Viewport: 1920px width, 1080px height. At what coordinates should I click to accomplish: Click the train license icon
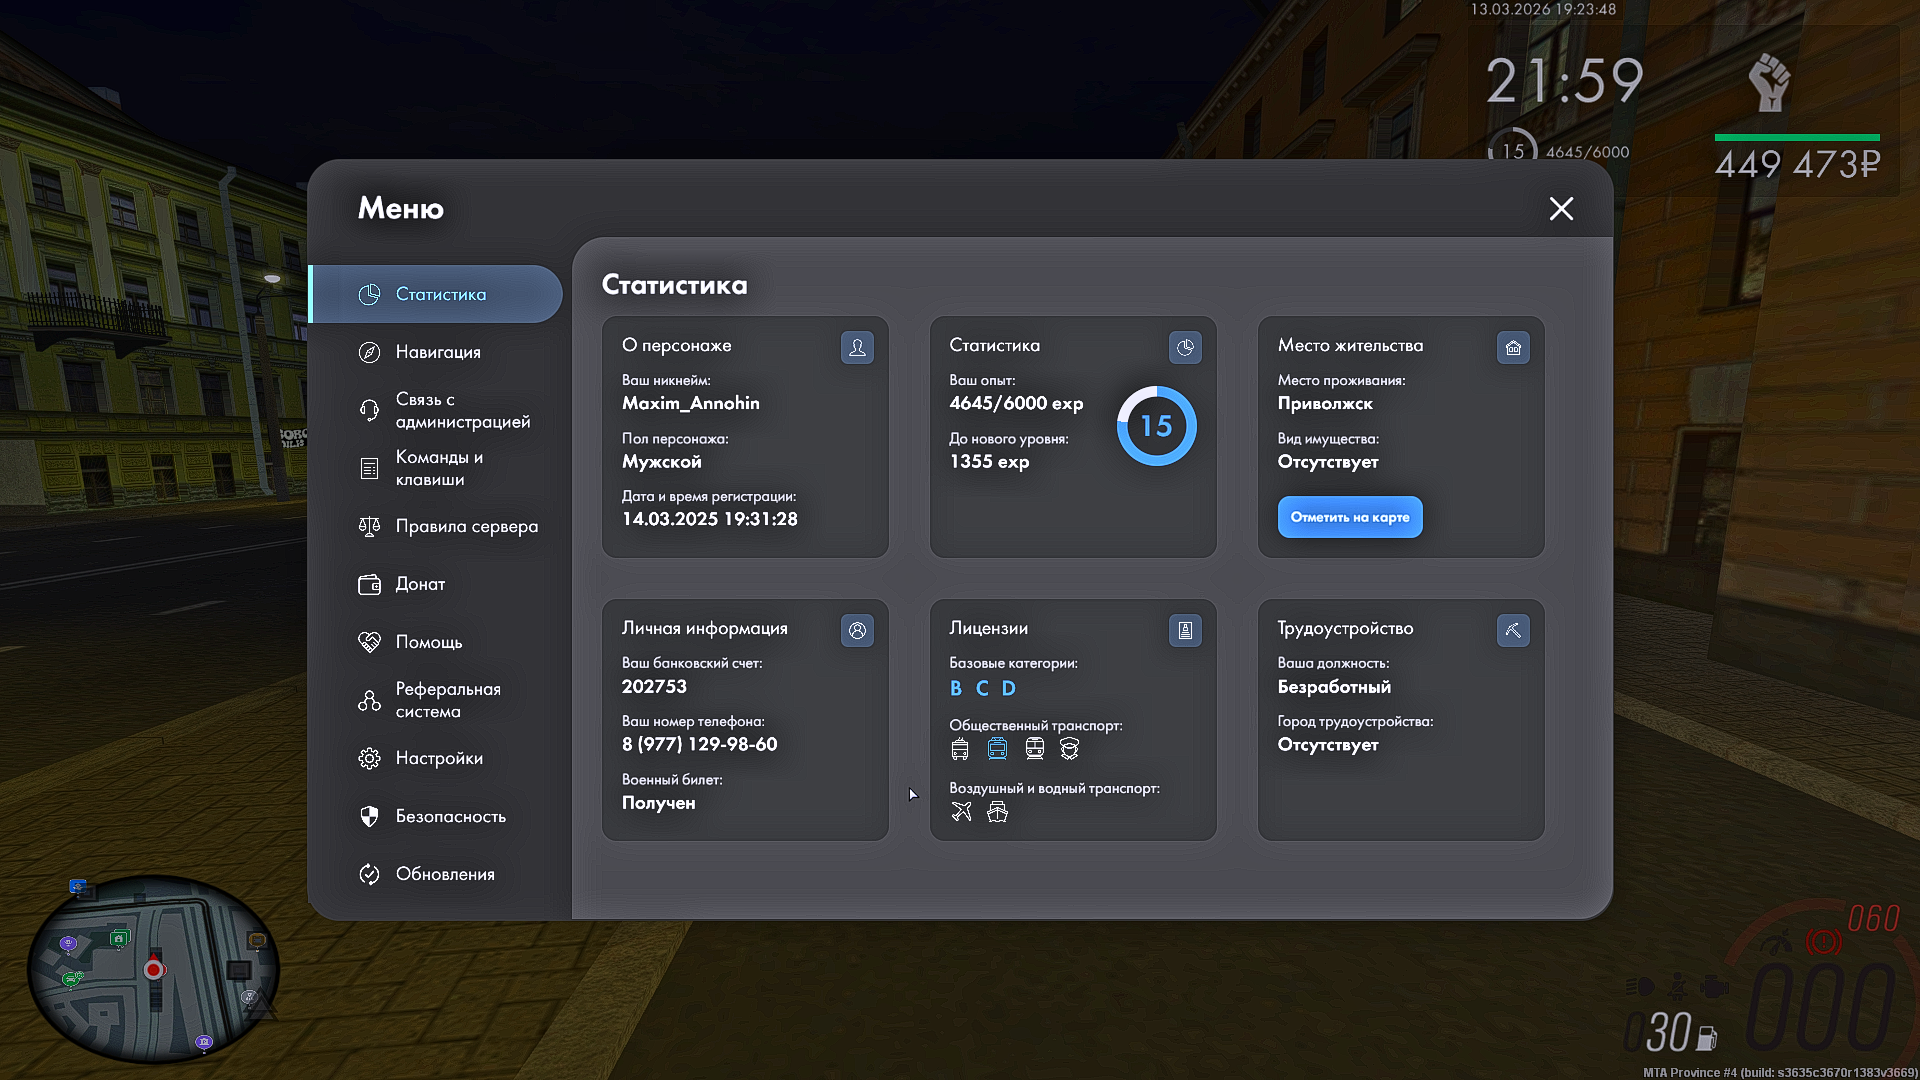click(1034, 749)
